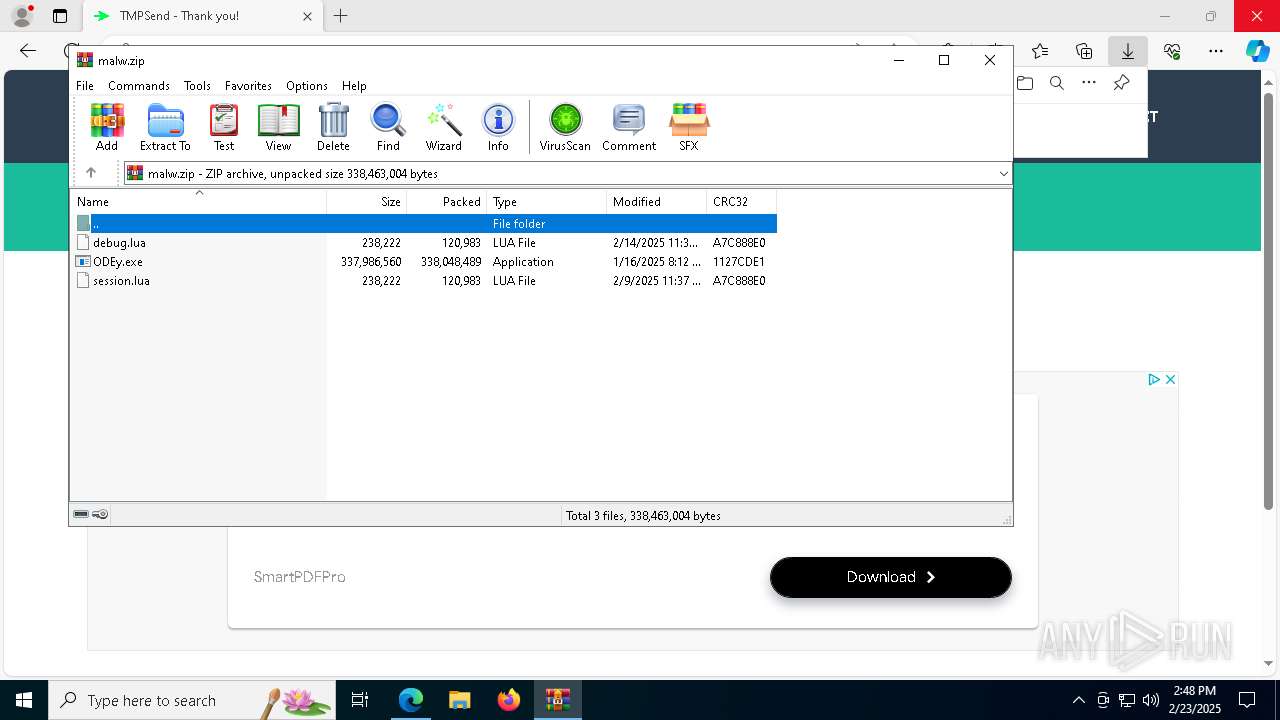
Task: Open the Find magnifier tool
Action: 388,127
